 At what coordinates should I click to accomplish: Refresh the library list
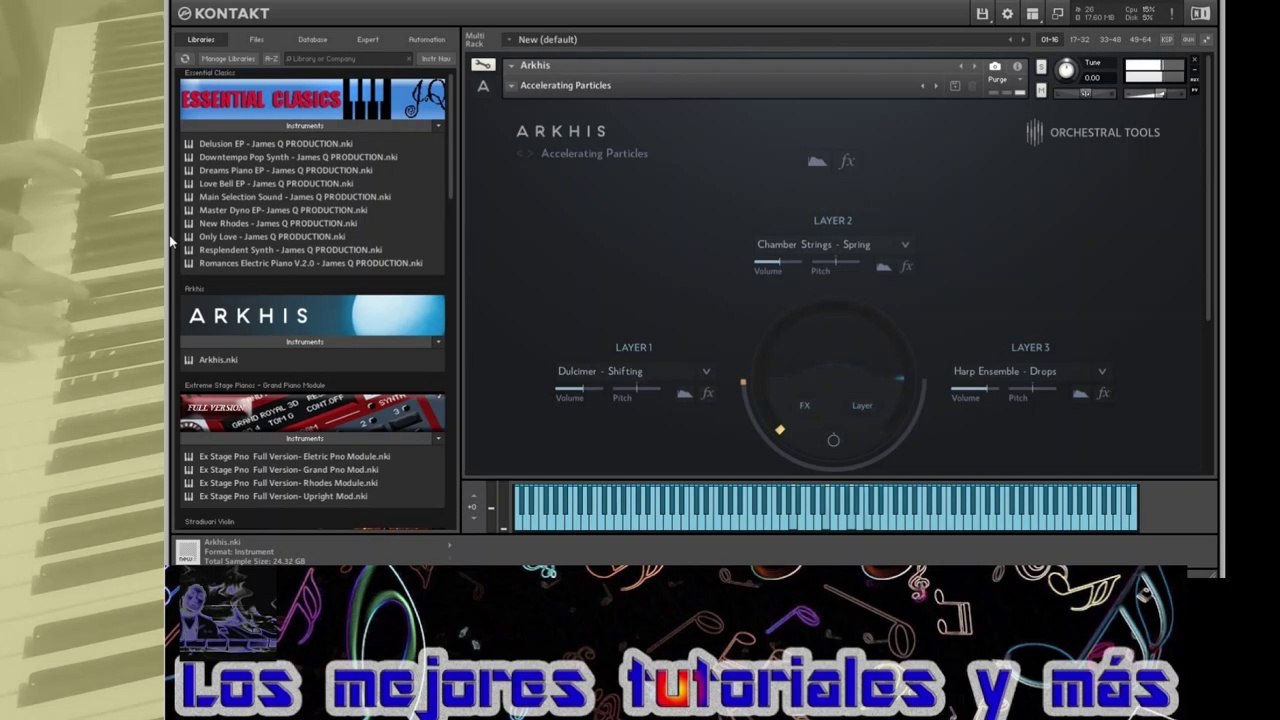tap(185, 59)
